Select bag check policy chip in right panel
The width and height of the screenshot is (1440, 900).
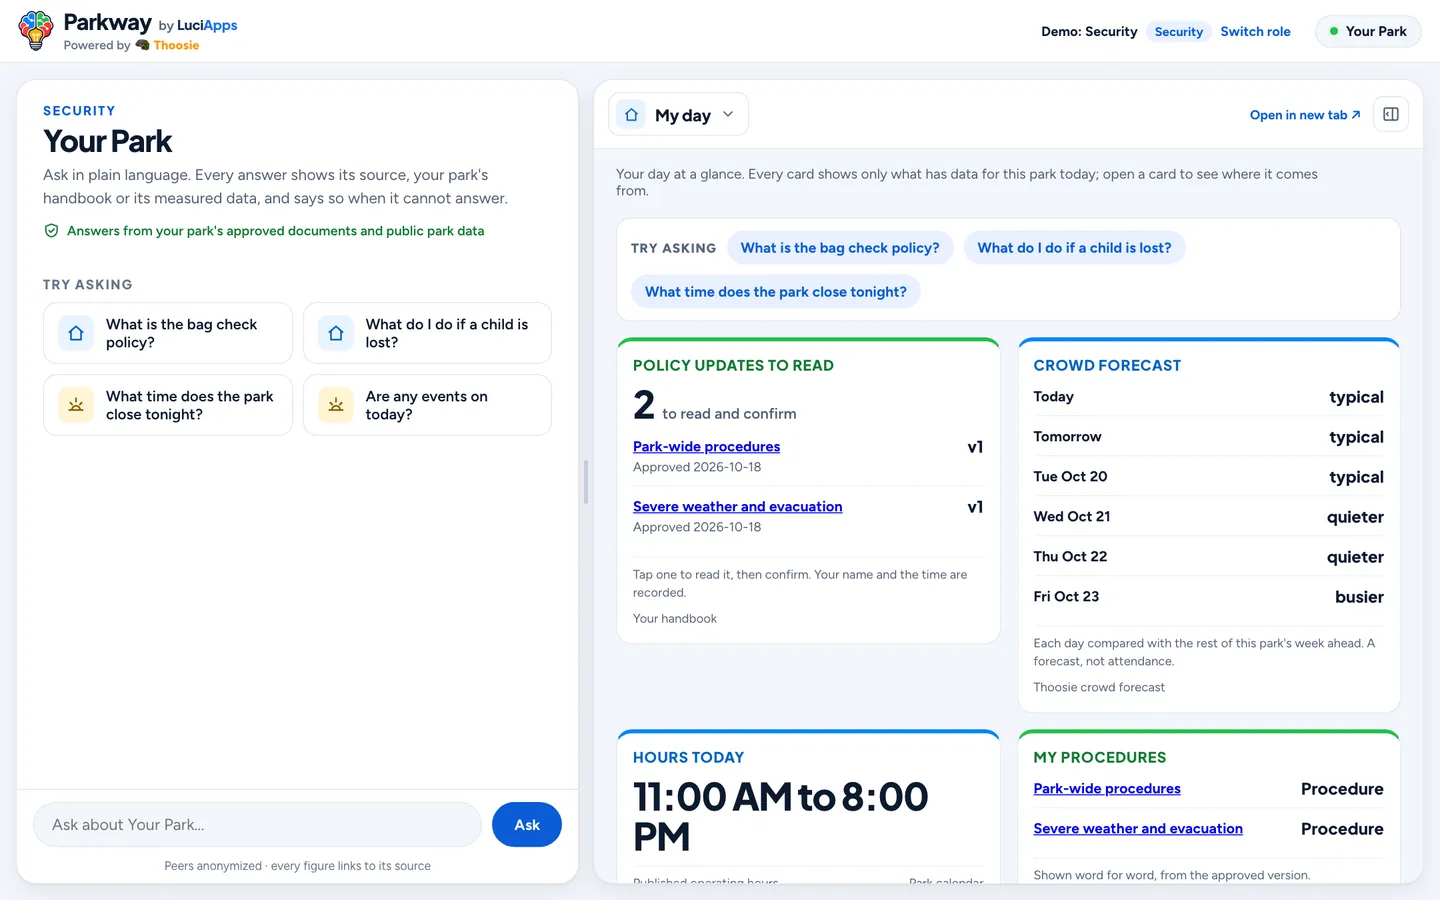pyautogui.click(x=840, y=248)
